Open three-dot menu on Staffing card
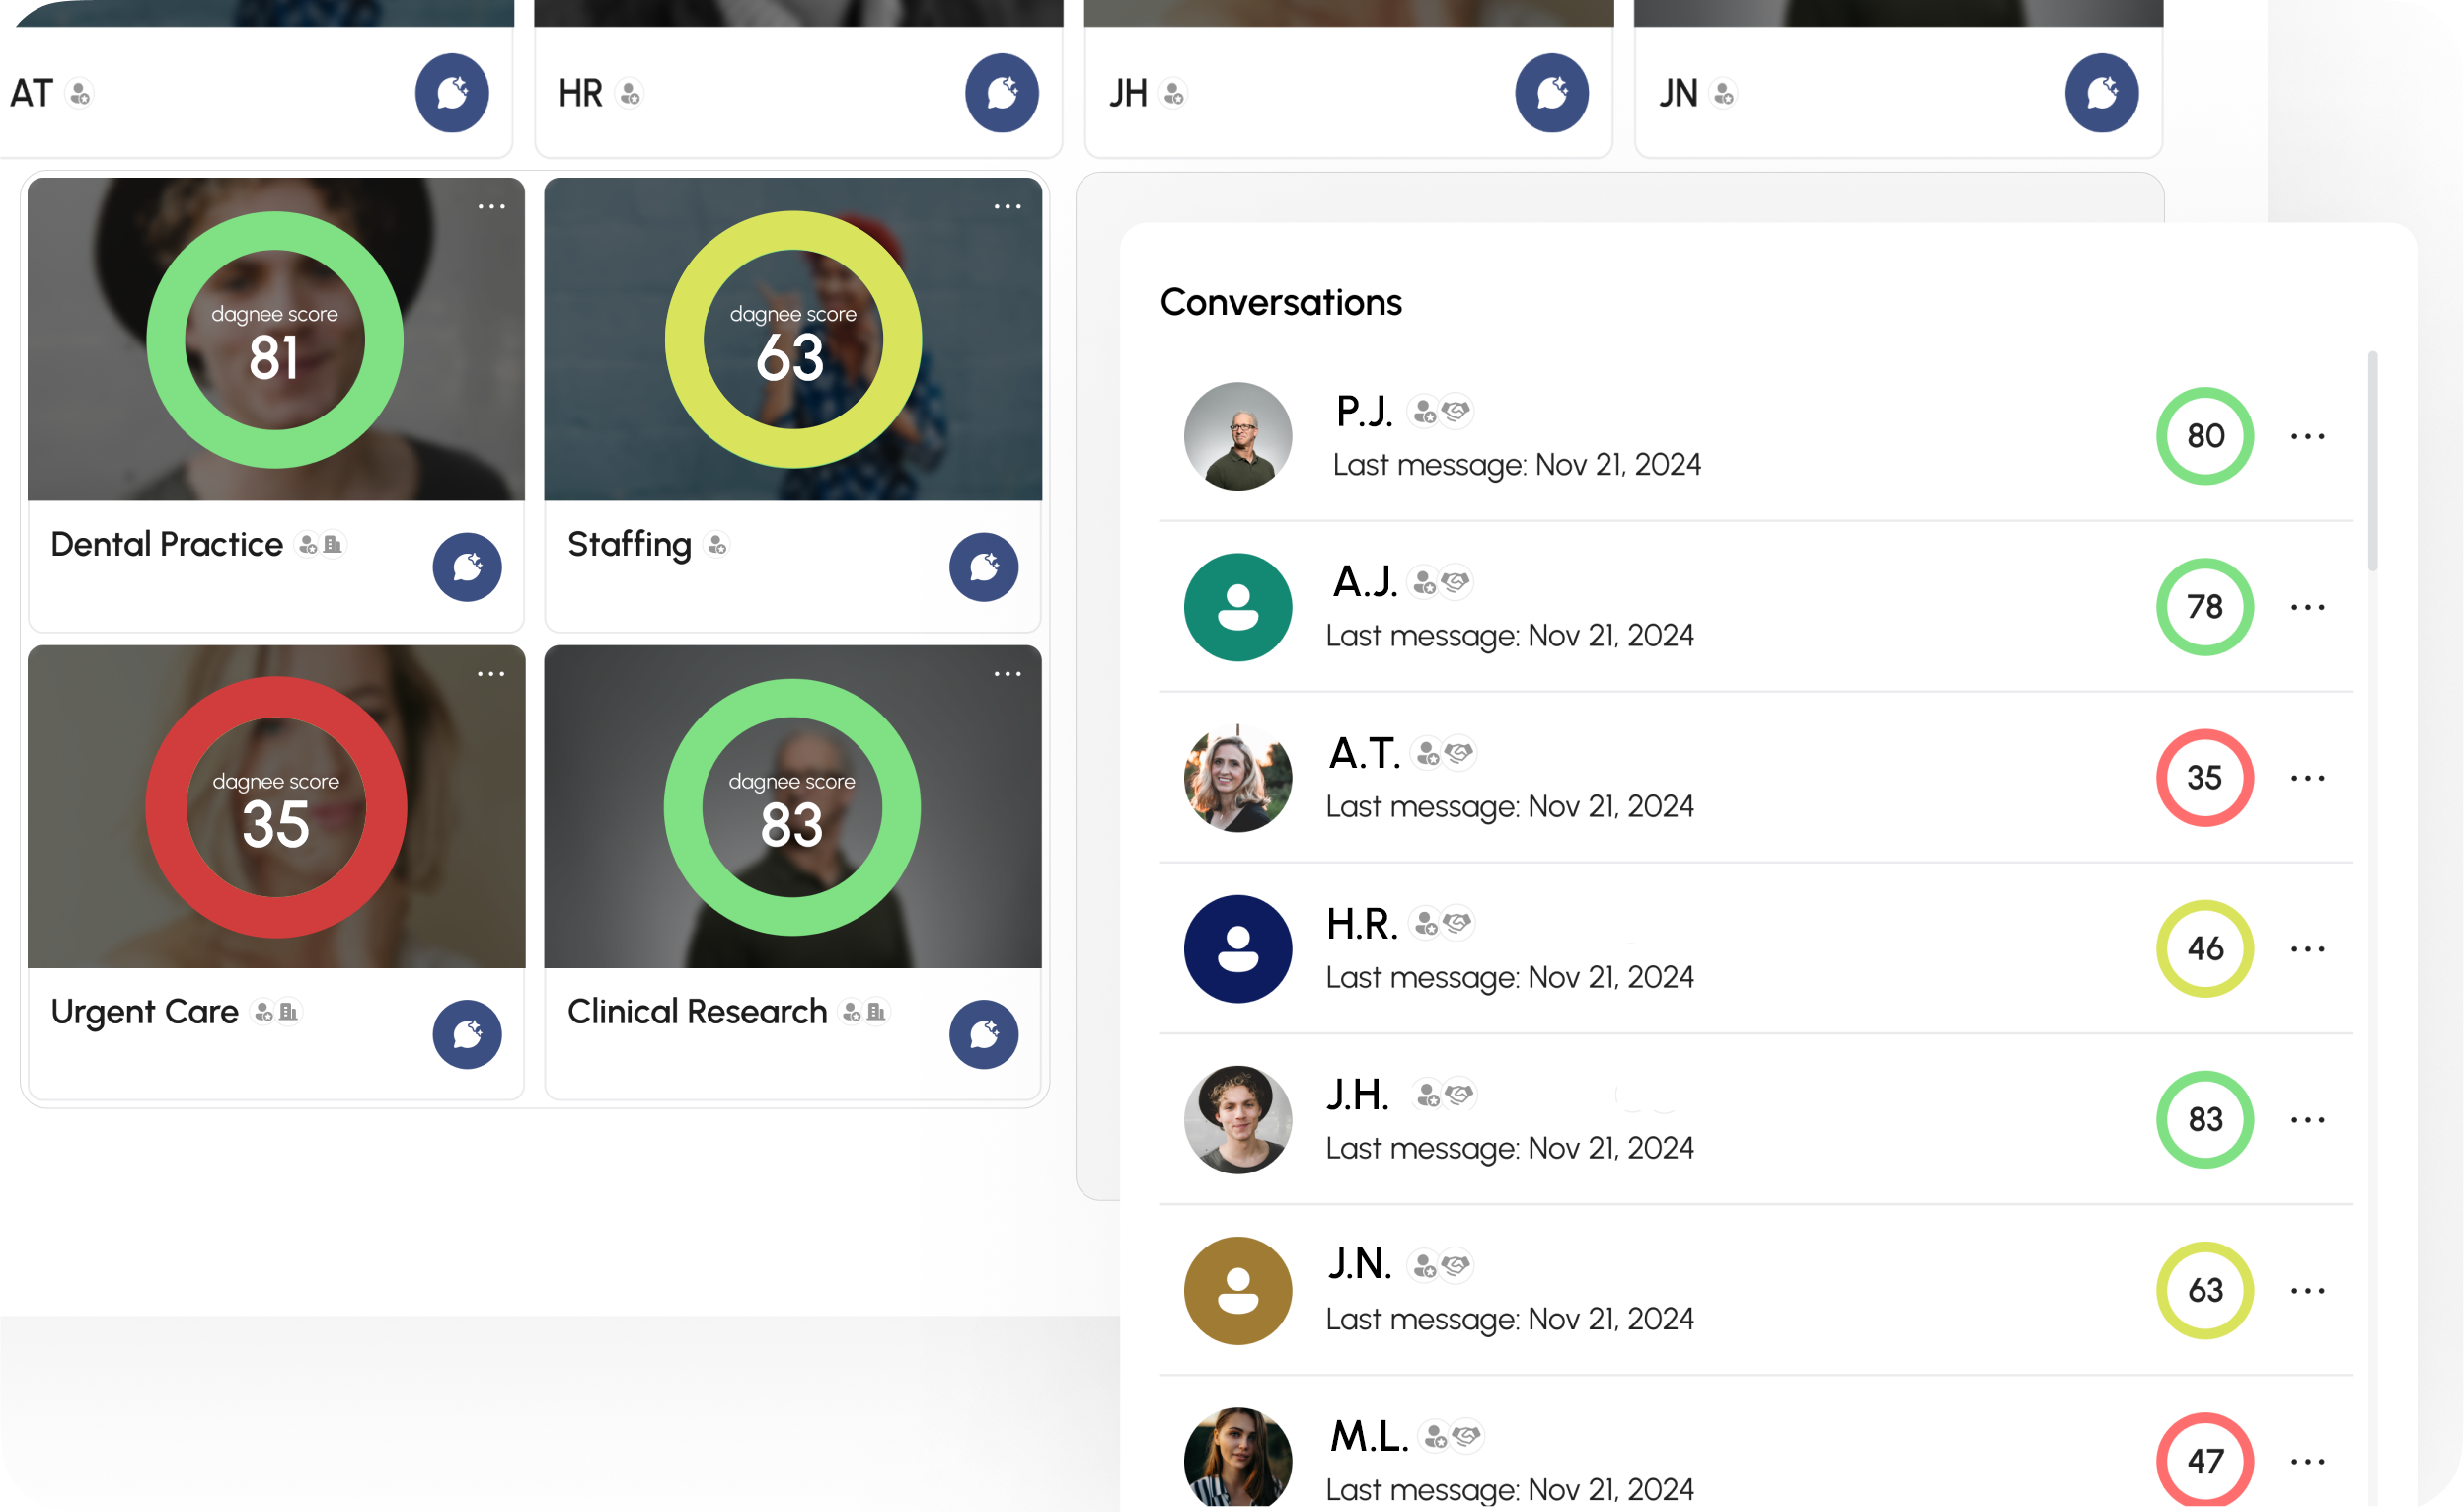Screen dimensions: 2464x1512 (x=1007, y=207)
